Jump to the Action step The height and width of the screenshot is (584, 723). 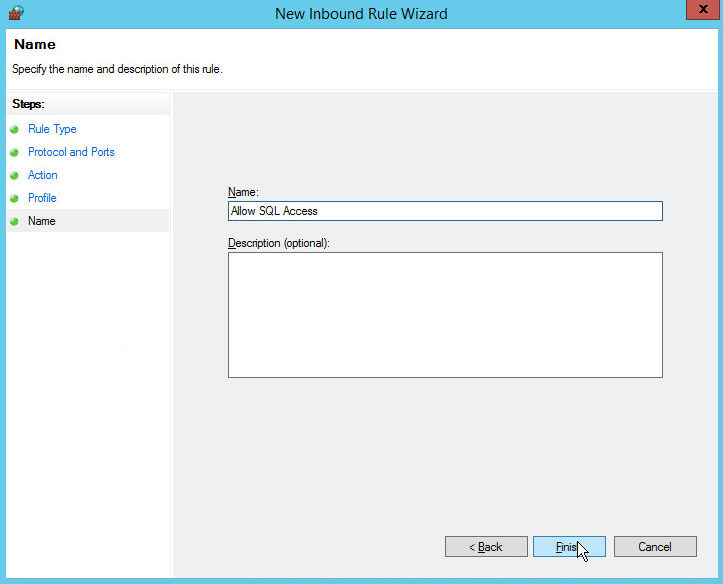(43, 175)
